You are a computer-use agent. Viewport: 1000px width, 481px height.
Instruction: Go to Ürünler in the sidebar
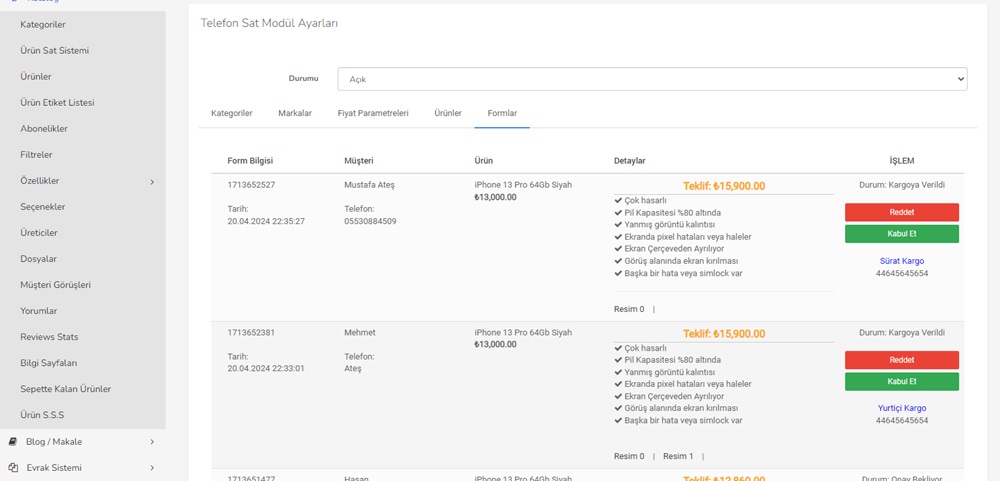pos(36,77)
